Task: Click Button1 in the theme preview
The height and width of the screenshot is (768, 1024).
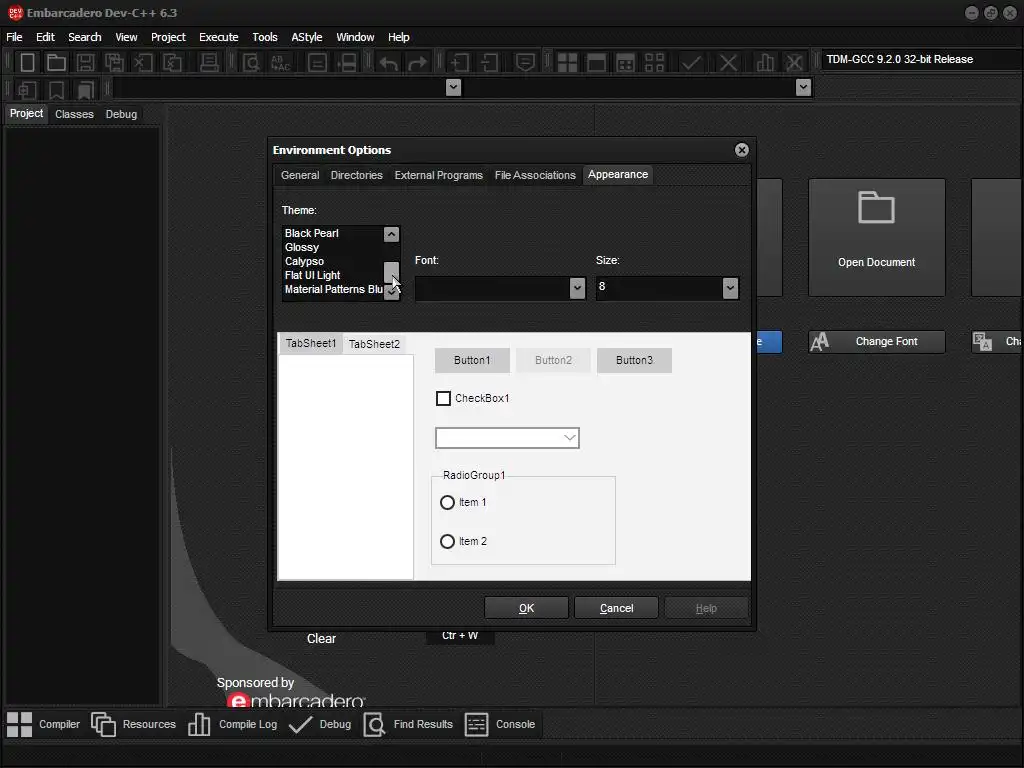Action: 472,360
